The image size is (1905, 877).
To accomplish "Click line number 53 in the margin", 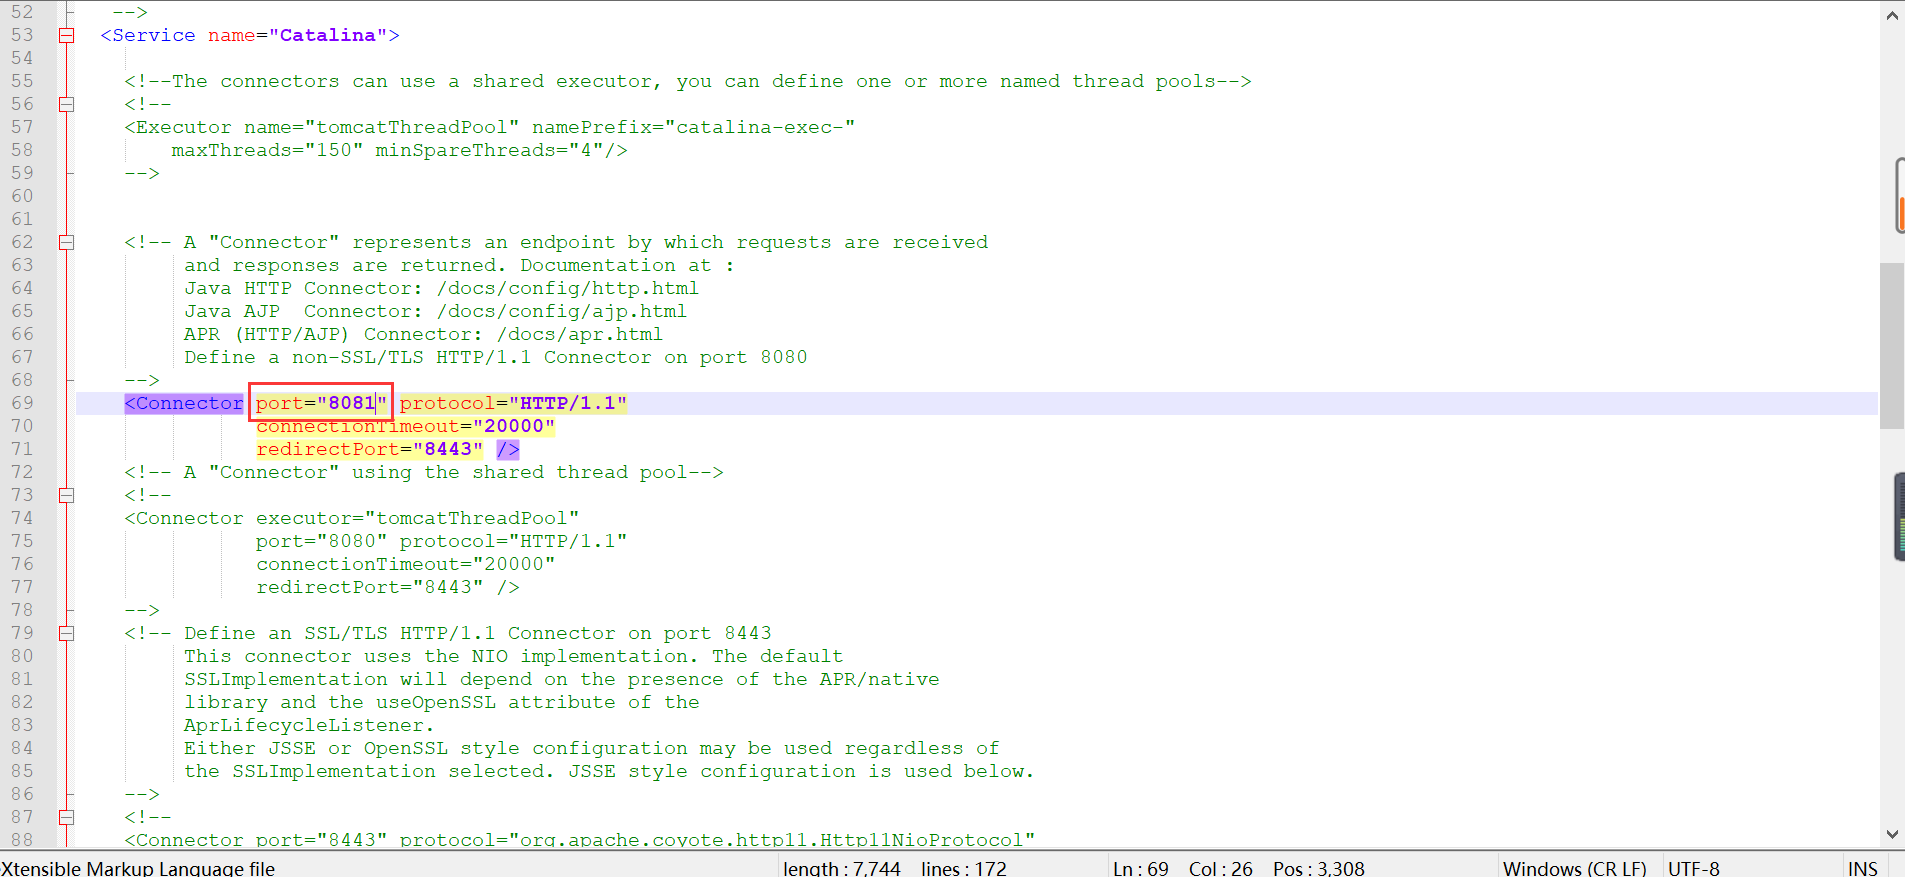I will (22, 35).
